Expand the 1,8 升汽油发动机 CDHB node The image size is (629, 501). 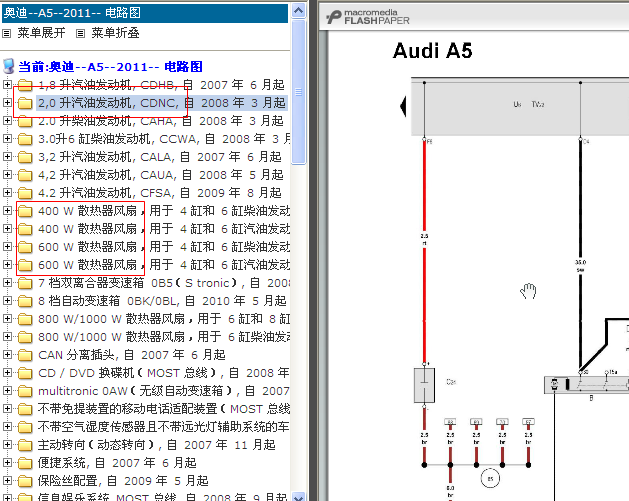tap(7, 85)
